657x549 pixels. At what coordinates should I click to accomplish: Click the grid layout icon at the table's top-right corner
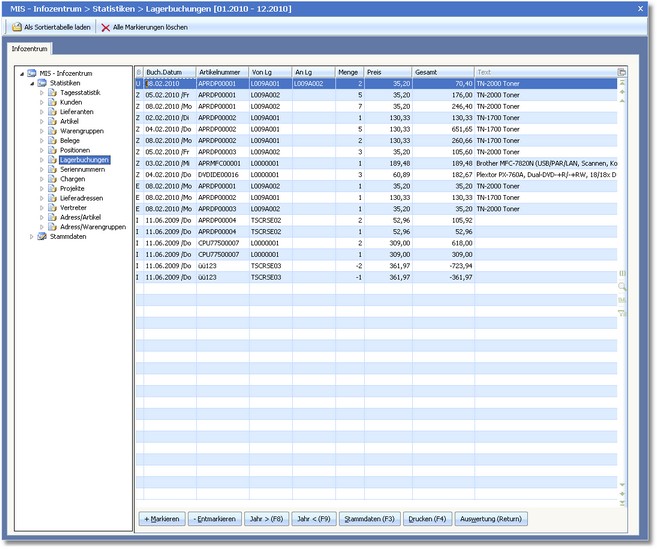622,72
